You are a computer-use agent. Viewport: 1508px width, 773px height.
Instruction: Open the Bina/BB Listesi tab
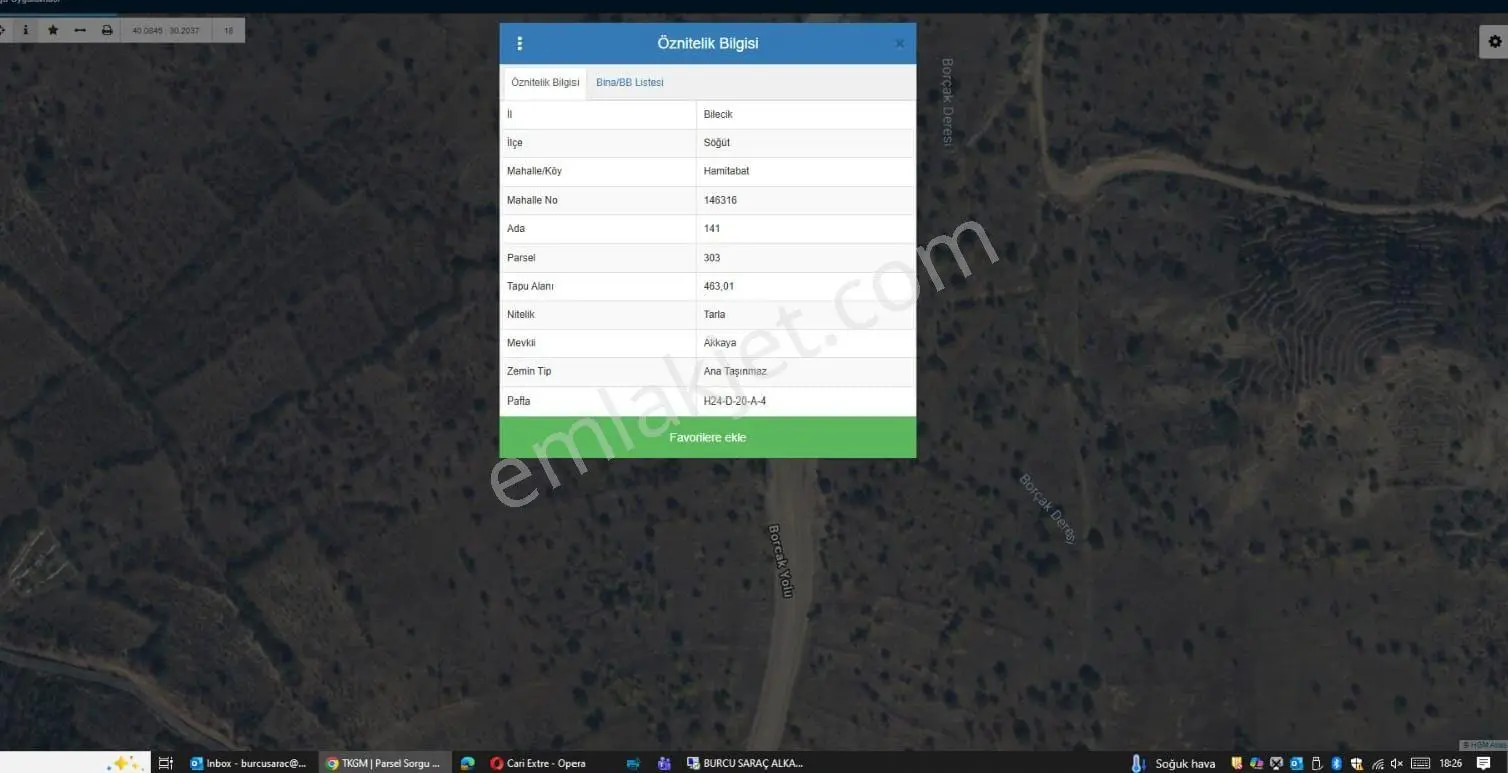pos(630,82)
